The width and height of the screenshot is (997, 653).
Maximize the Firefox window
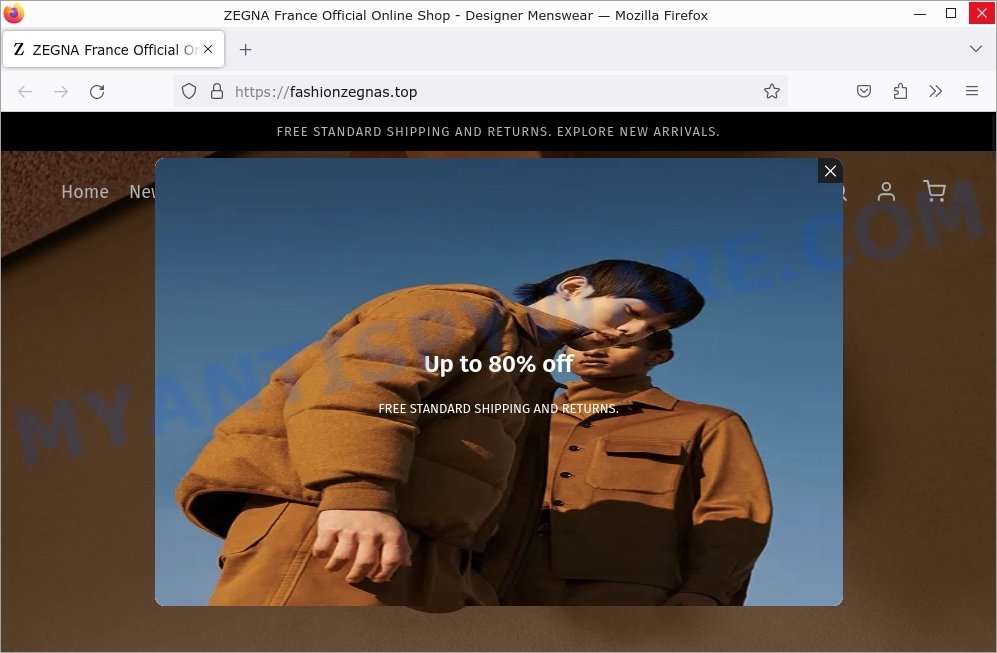951,13
